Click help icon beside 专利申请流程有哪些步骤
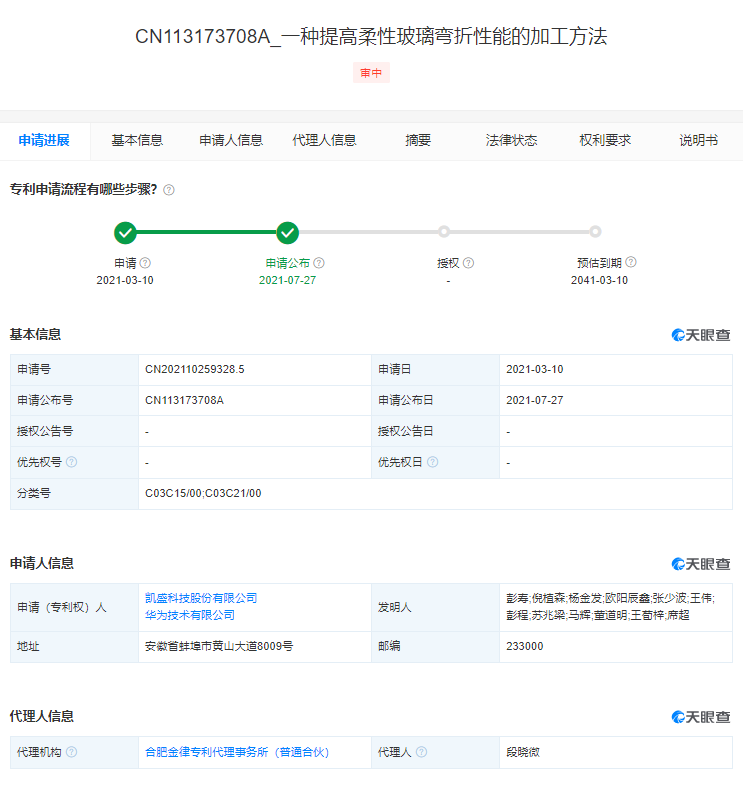The height and width of the screenshot is (792, 743). (169, 190)
